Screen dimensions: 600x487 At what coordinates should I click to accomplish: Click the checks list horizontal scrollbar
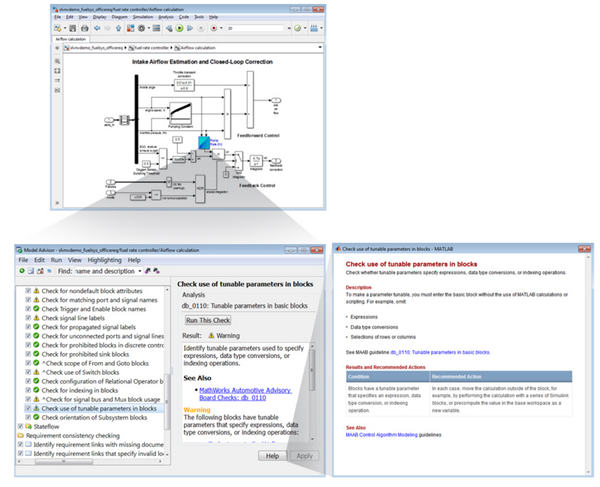pos(64,462)
